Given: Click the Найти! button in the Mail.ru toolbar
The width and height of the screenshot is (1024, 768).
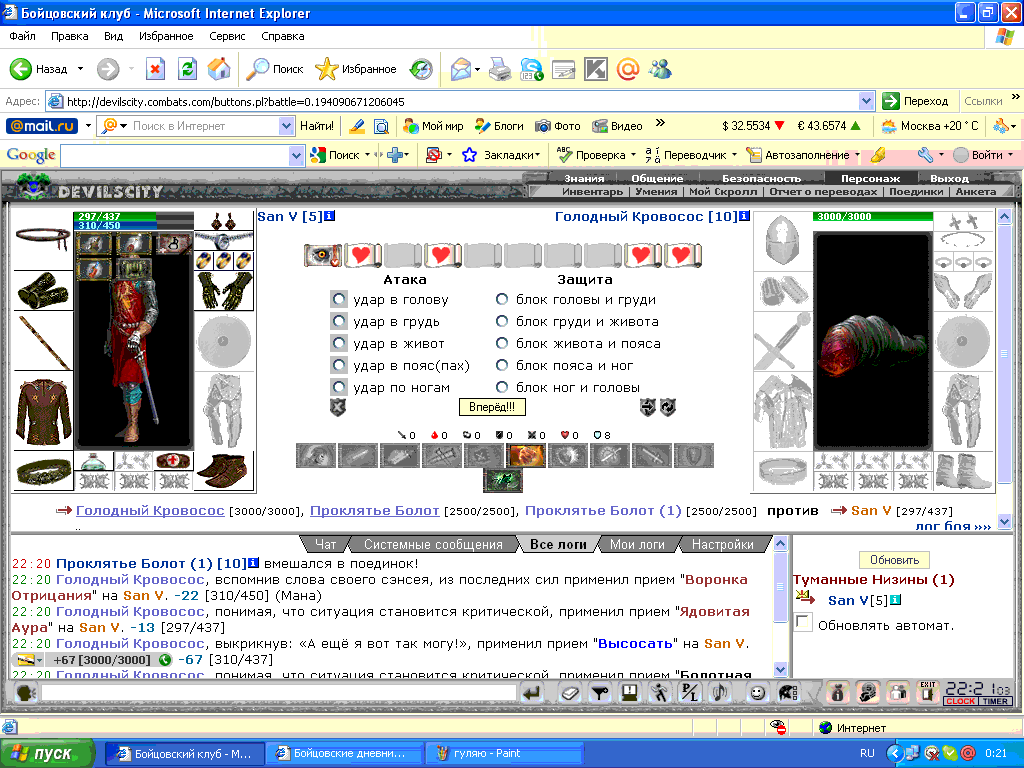Looking at the screenshot, I should tap(317, 125).
